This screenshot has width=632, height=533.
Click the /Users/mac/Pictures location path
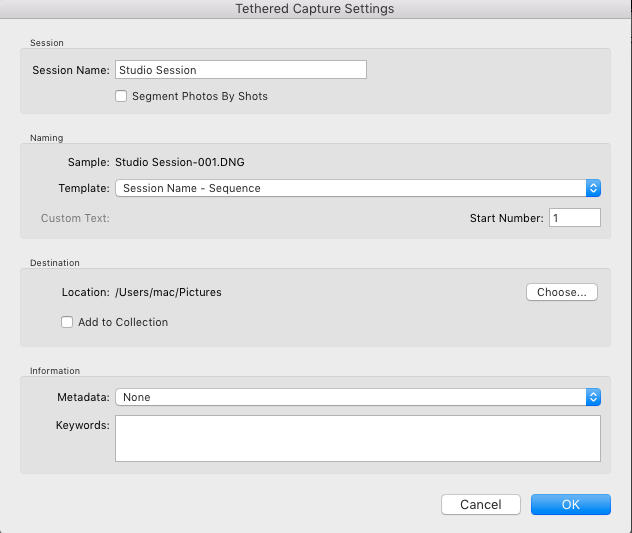pos(168,292)
